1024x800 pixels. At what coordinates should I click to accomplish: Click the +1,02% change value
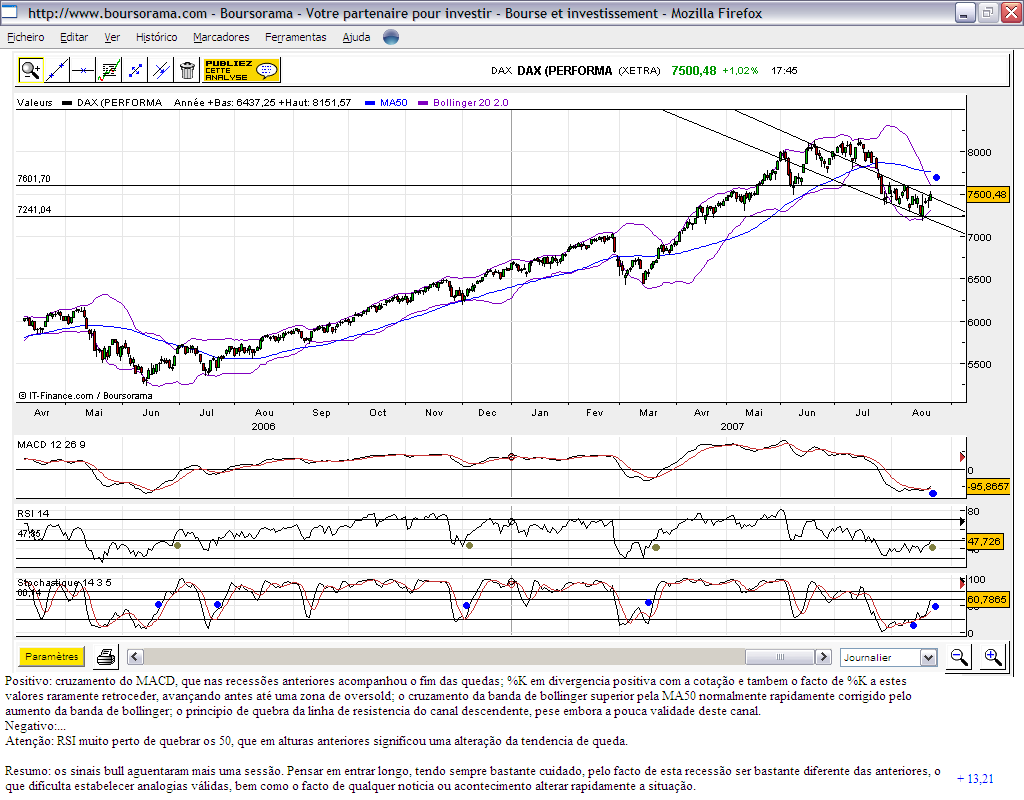740,71
